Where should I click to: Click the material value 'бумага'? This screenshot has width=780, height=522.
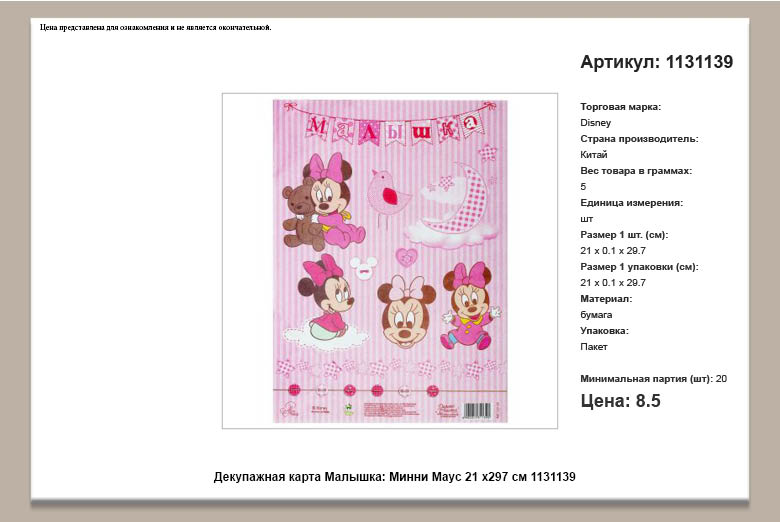tap(596, 315)
